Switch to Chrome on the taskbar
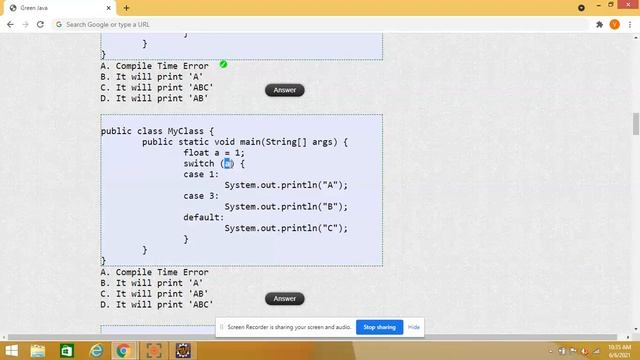640x360 pixels. click(x=124, y=351)
